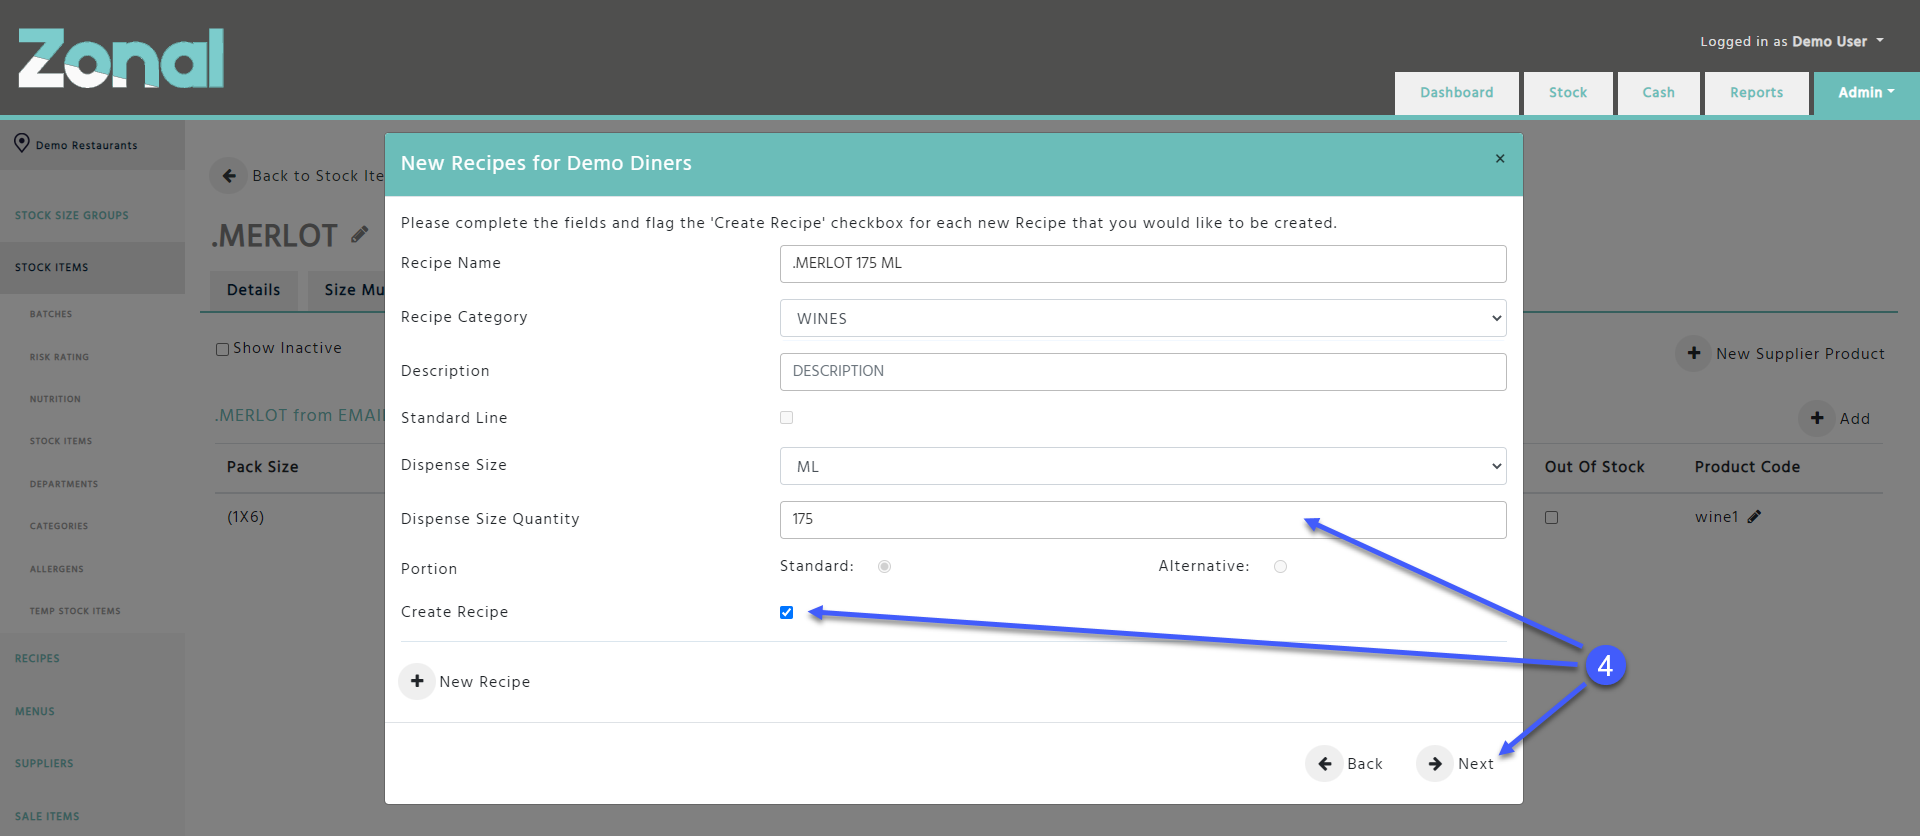
Task: Switch to the Size Multipliers tab
Action: 346,290
